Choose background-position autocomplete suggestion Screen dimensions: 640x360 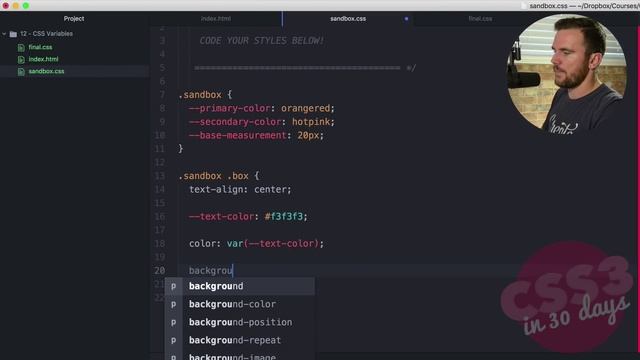(239, 322)
